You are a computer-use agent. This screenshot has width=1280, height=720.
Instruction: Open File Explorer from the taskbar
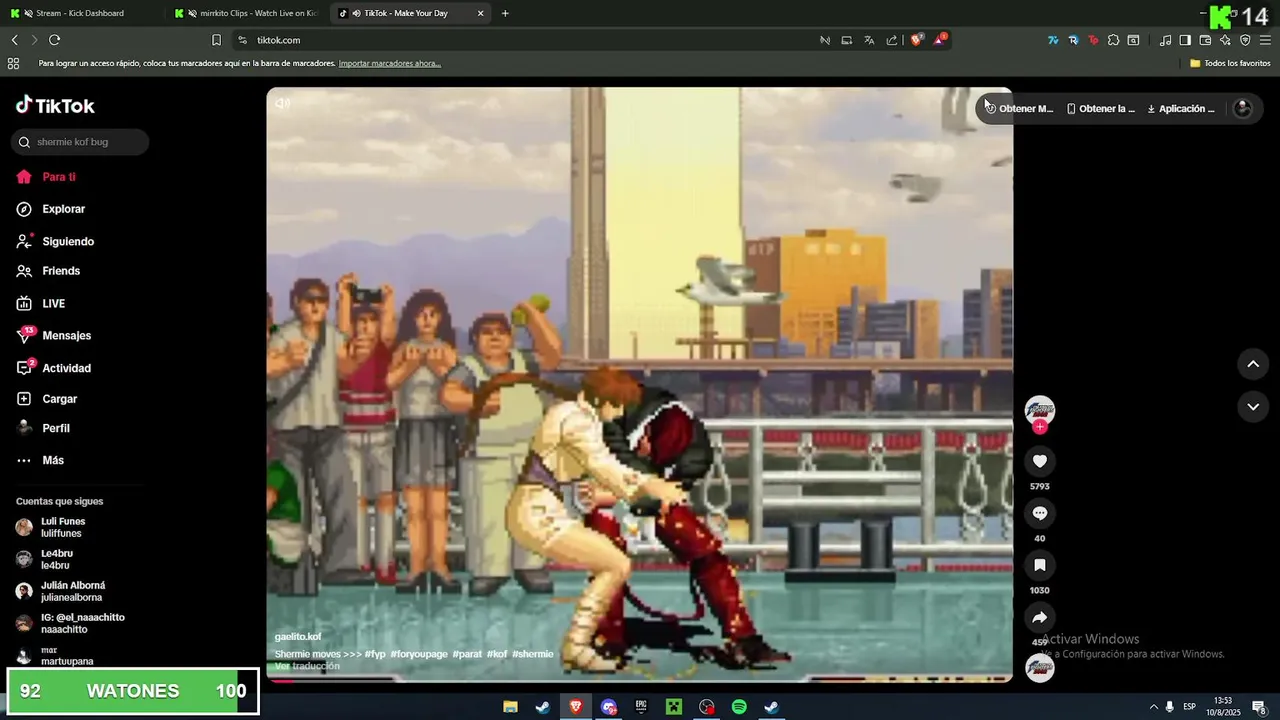coord(510,707)
